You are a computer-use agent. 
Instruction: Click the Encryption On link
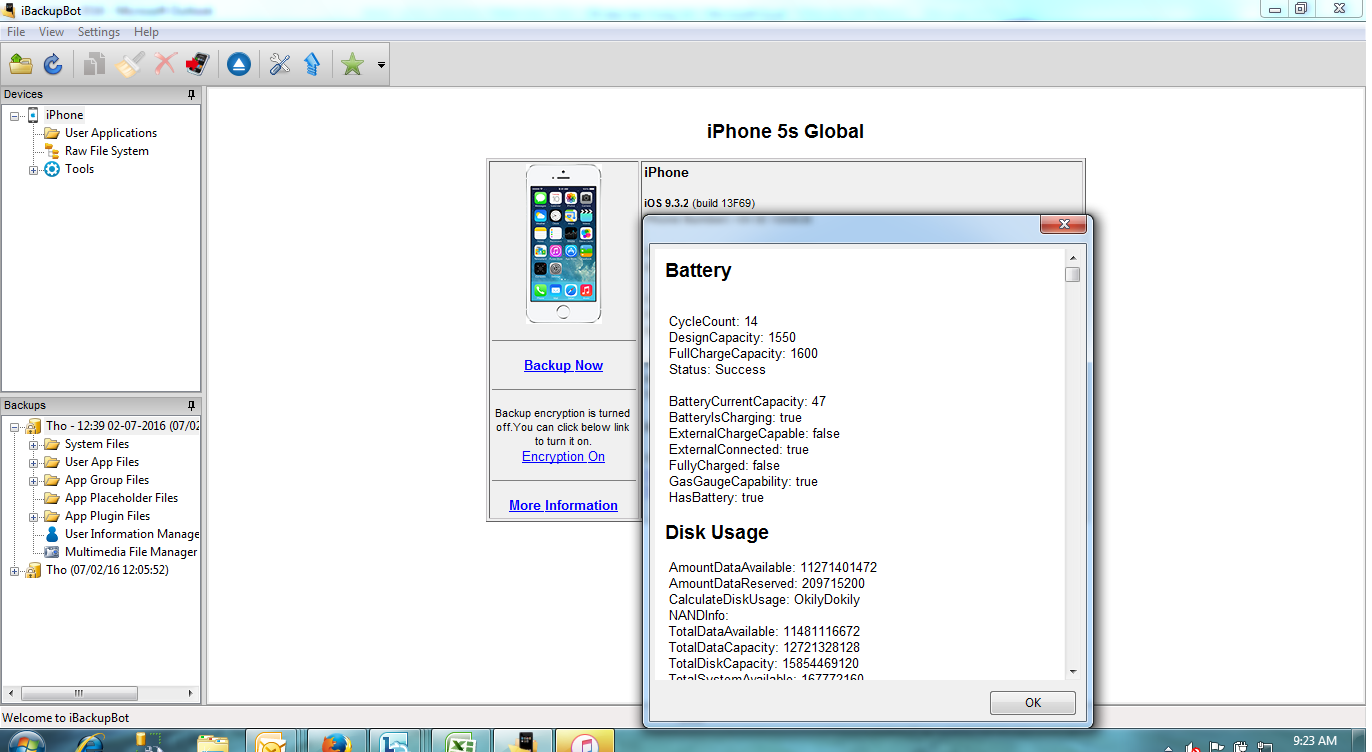(564, 456)
